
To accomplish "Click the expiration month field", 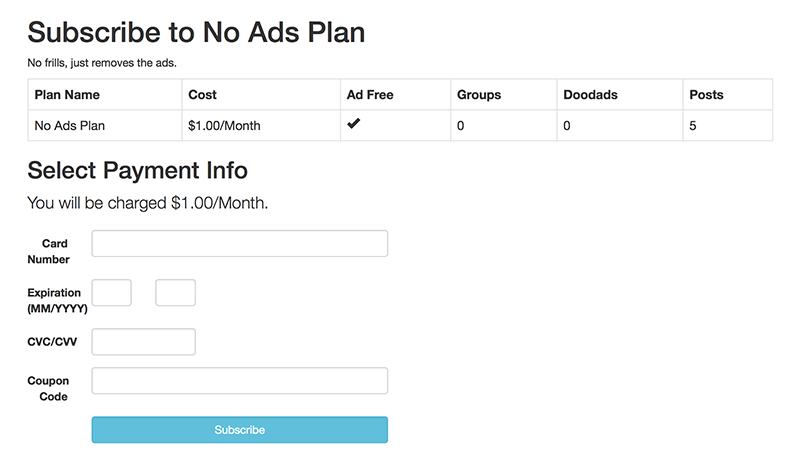I will (112, 293).
